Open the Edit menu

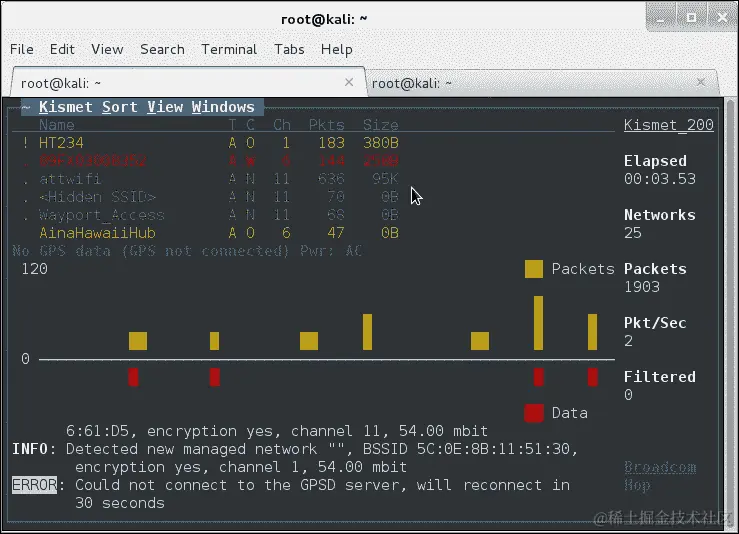pyautogui.click(x=62, y=49)
